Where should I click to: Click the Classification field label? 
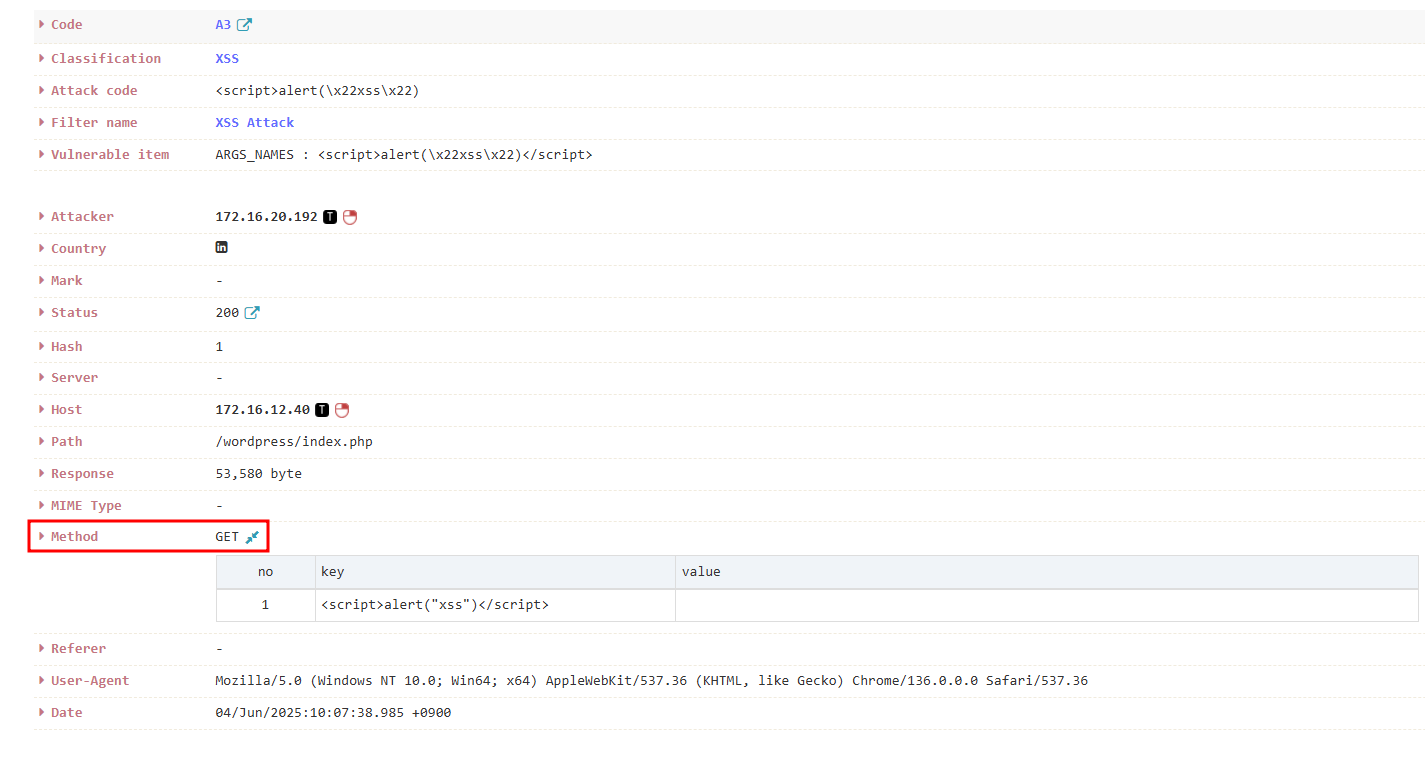pos(106,59)
